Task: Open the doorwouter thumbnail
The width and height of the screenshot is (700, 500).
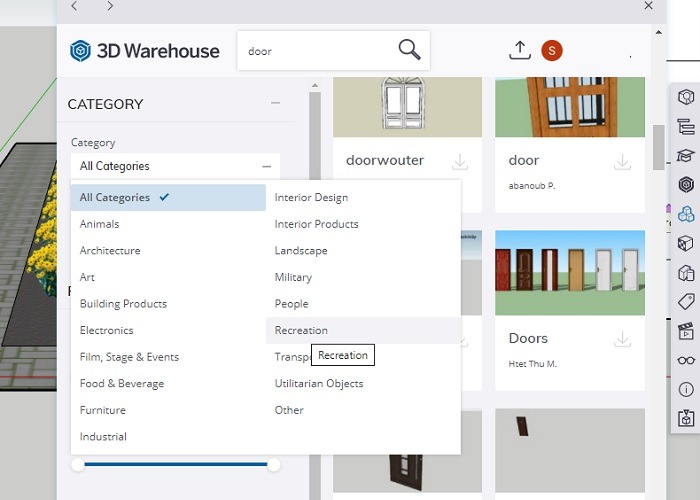Action: pyautogui.click(x=407, y=107)
